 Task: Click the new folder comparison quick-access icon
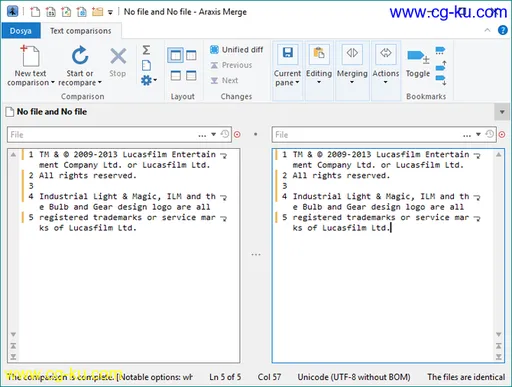97,12
